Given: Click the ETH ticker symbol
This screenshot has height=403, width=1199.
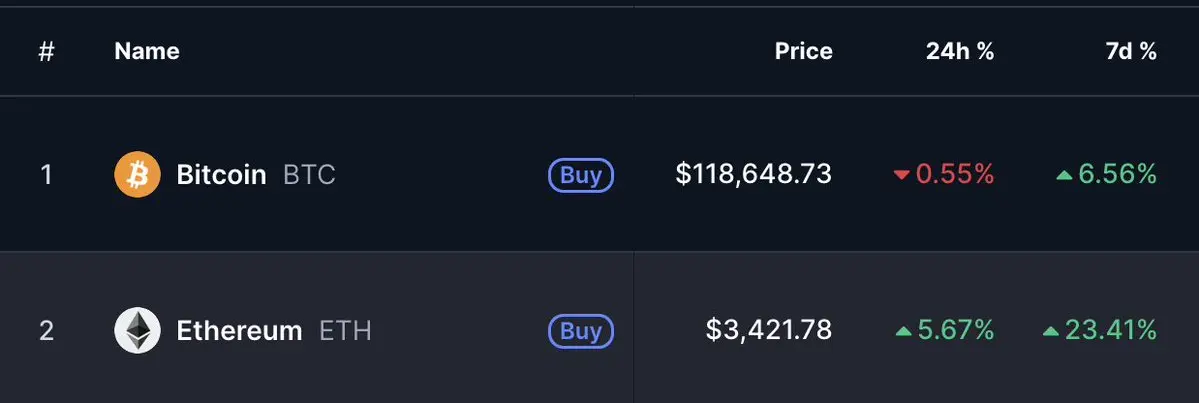Looking at the screenshot, I should (x=345, y=331).
